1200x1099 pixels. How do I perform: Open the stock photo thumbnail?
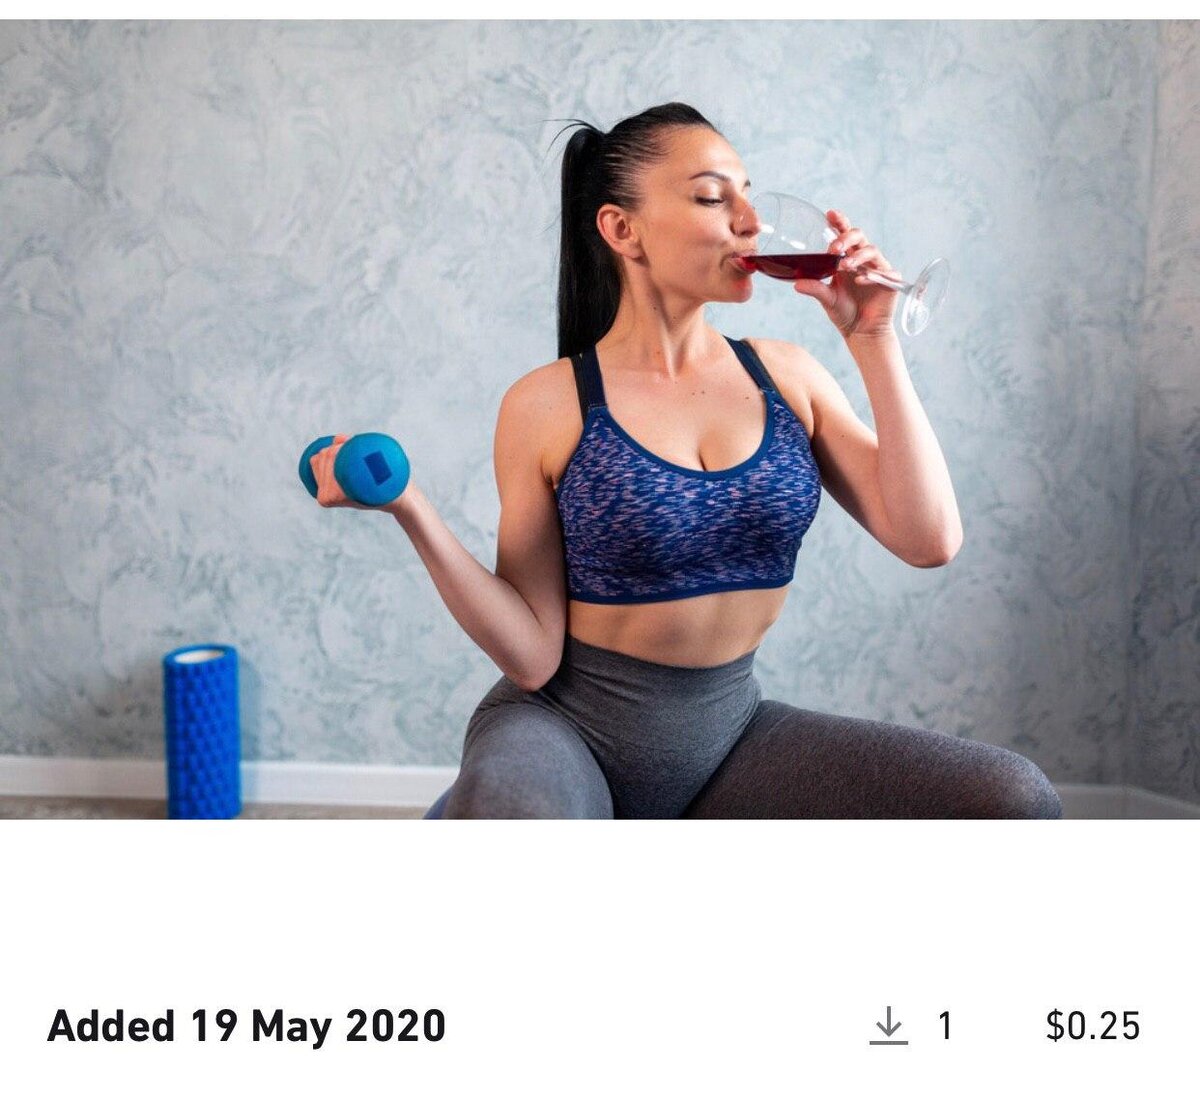pyautogui.click(x=600, y=419)
